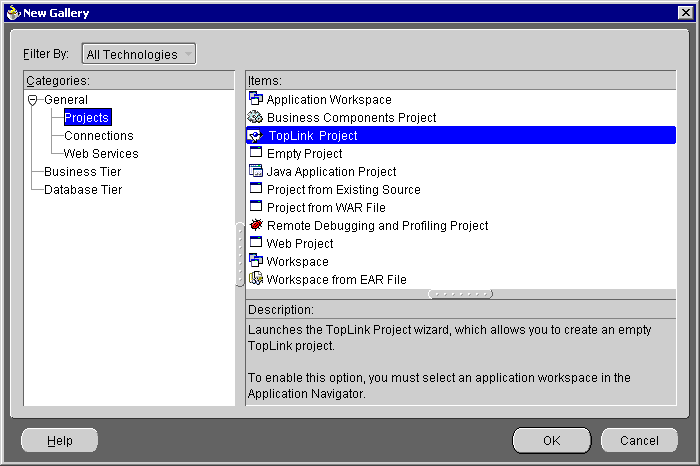Select the Project from WAR File text

click(326, 208)
